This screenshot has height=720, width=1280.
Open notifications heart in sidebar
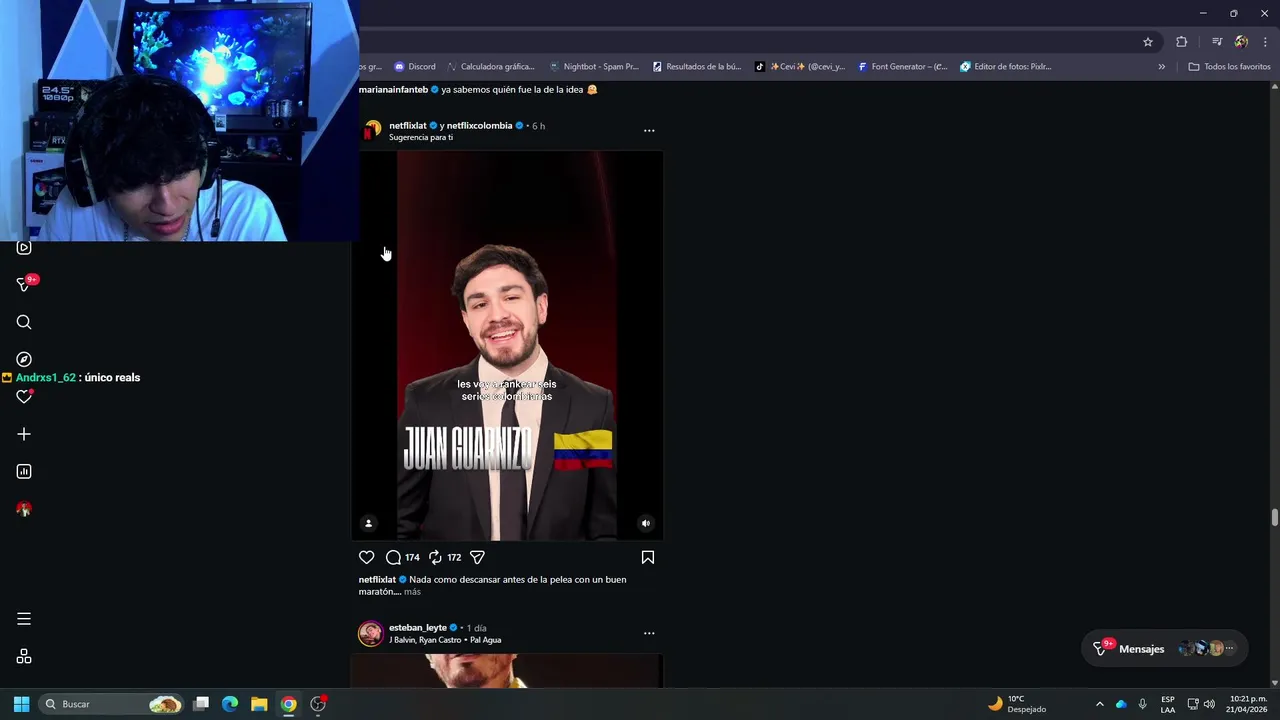pos(24,397)
